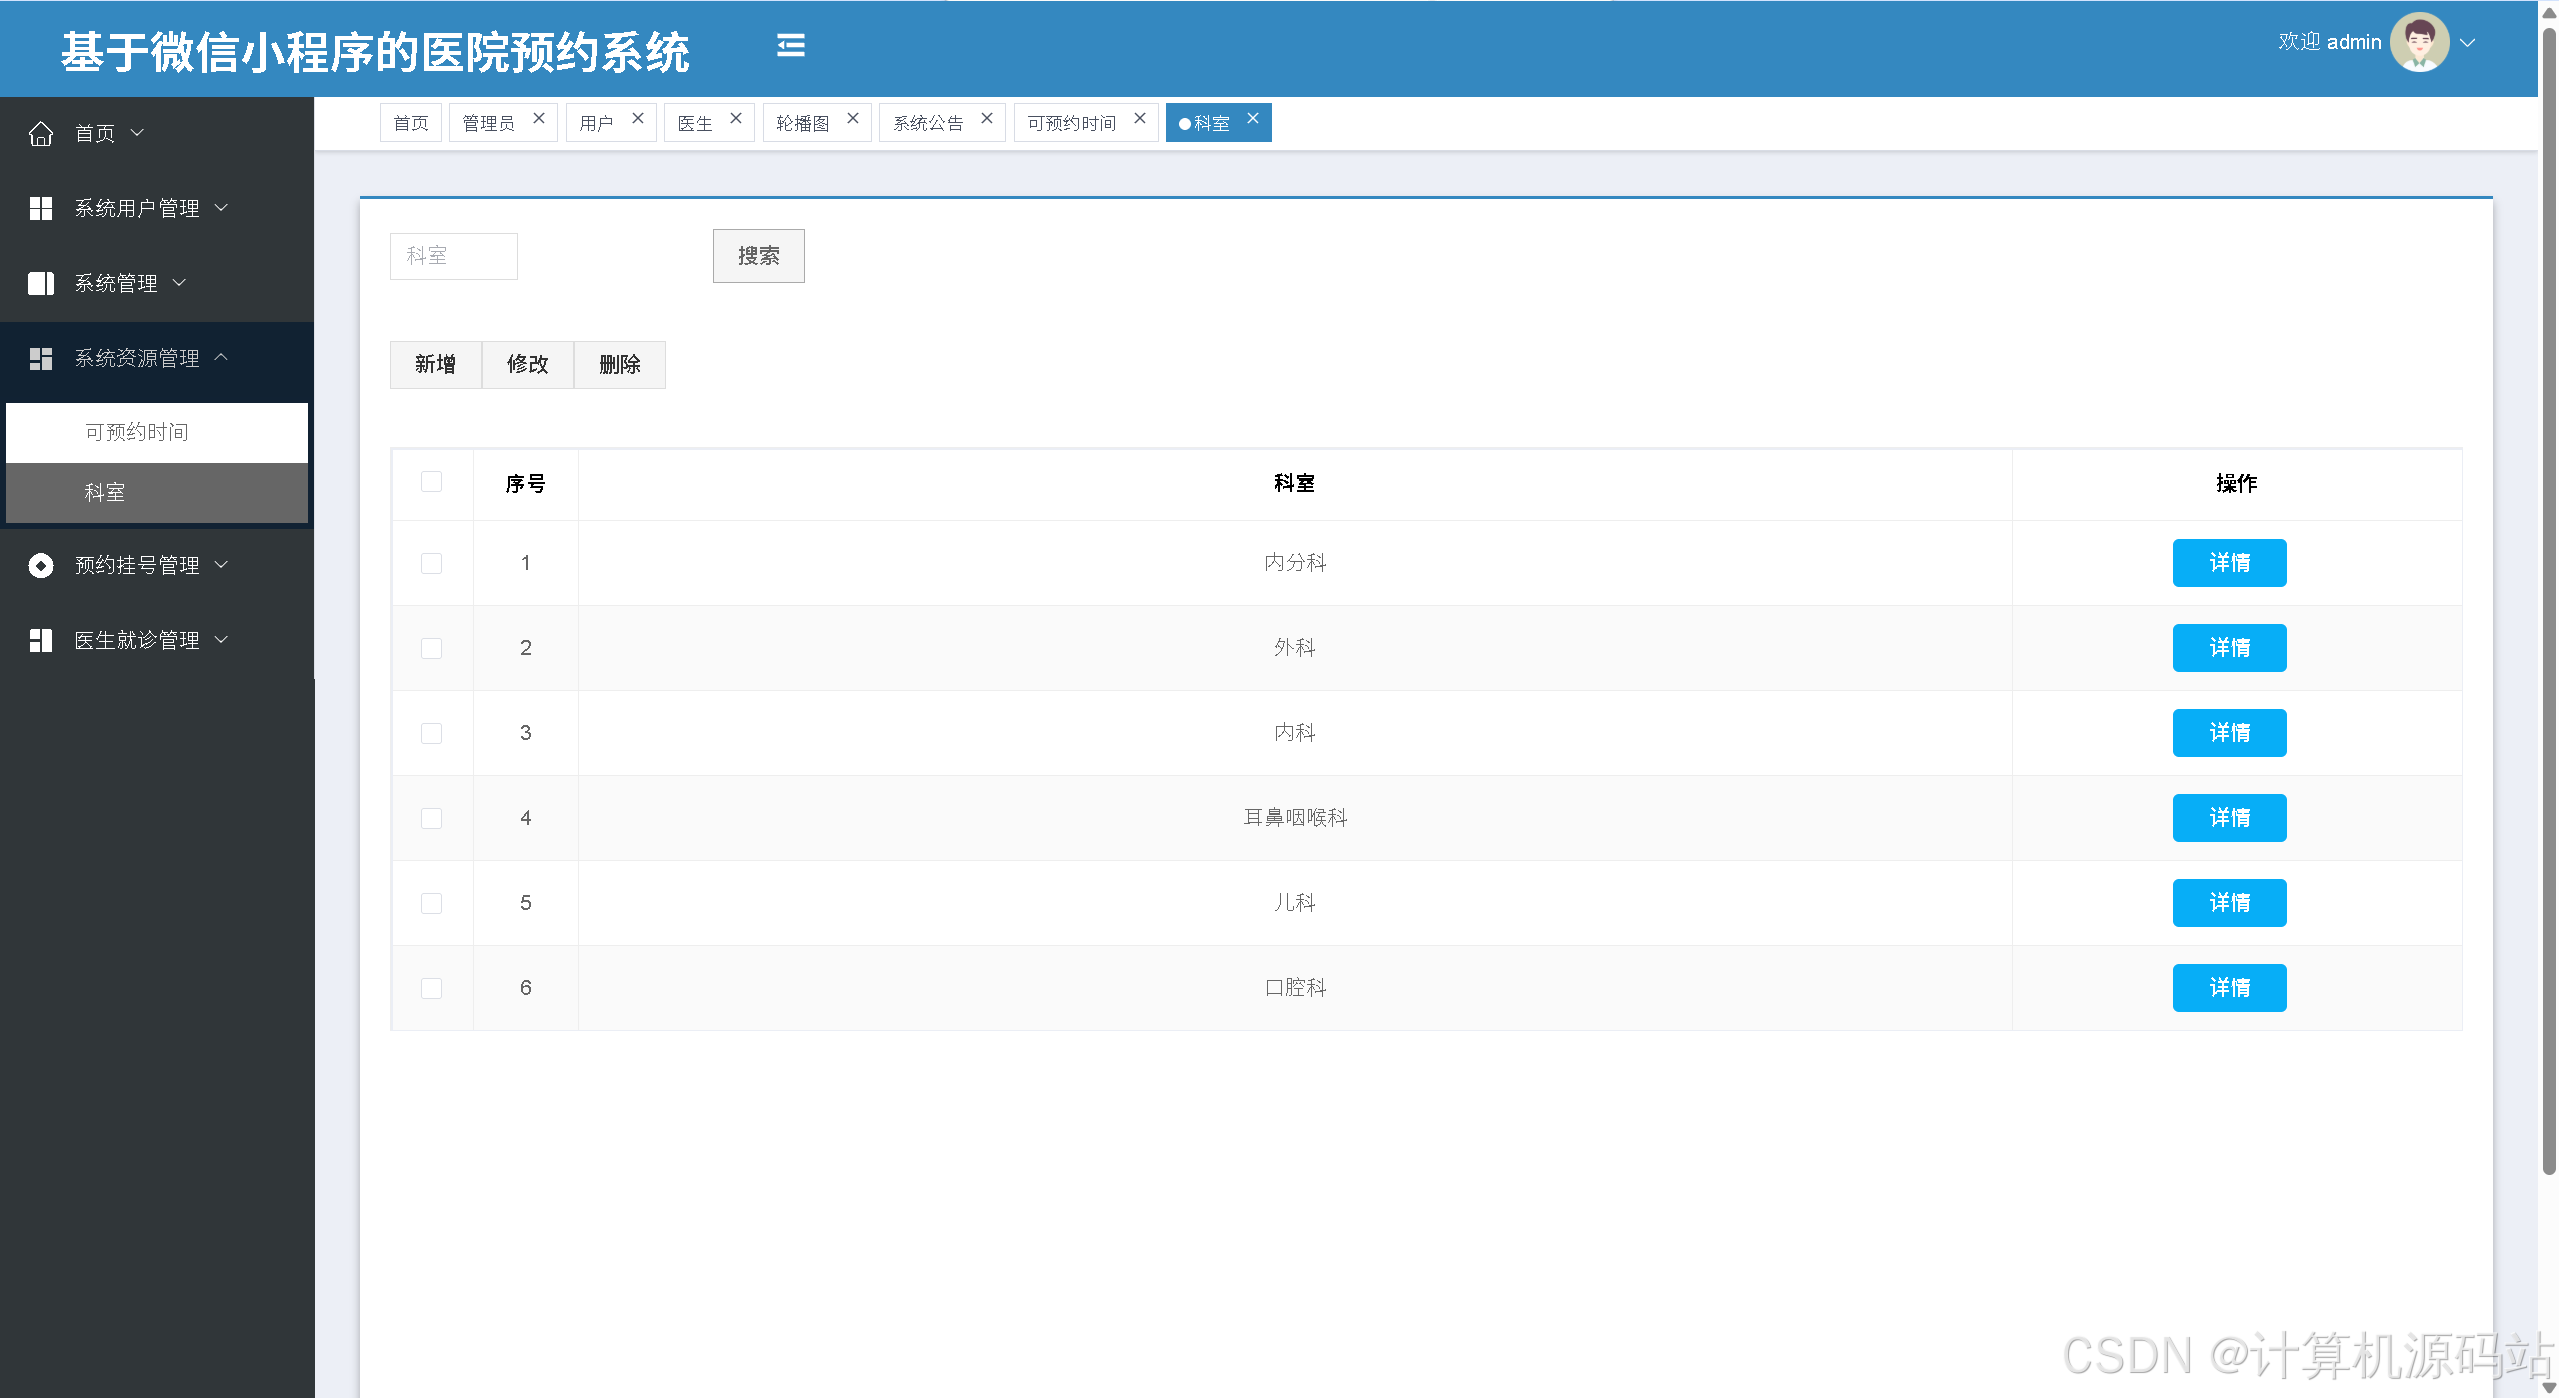
Task: Collapse the 系统资源管理 menu chevron
Action: [x=222, y=357]
